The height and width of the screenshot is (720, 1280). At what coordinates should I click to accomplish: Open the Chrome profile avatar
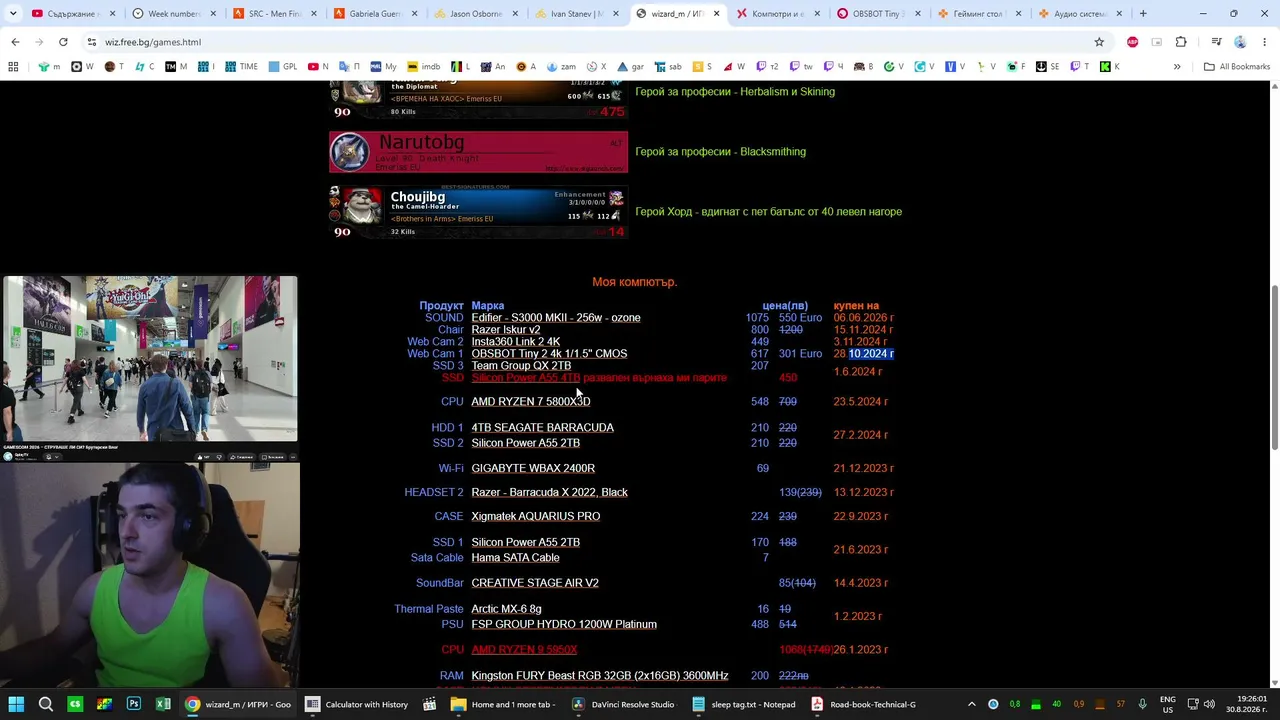point(1240,42)
